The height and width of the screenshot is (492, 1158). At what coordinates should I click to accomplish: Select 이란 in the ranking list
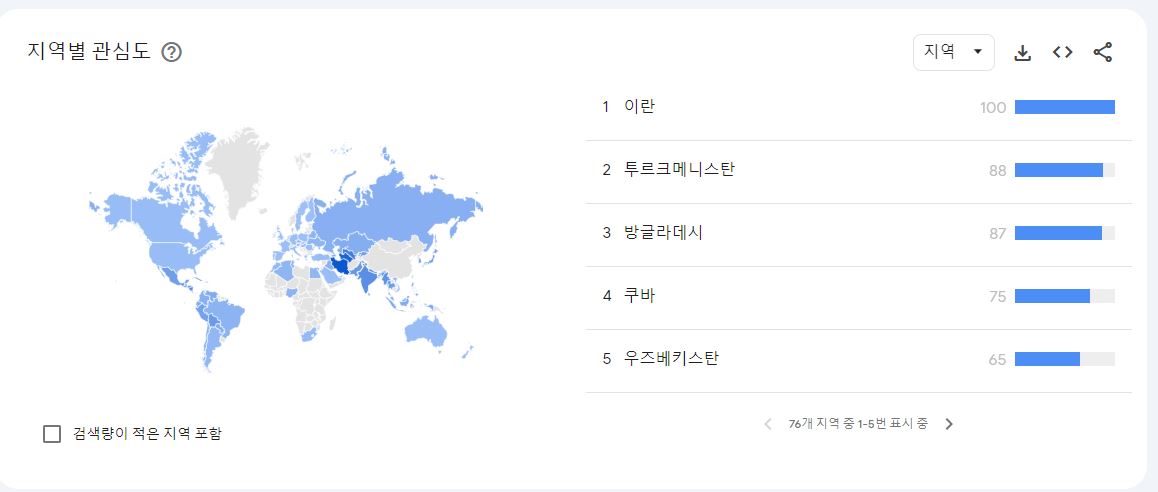(639, 107)
